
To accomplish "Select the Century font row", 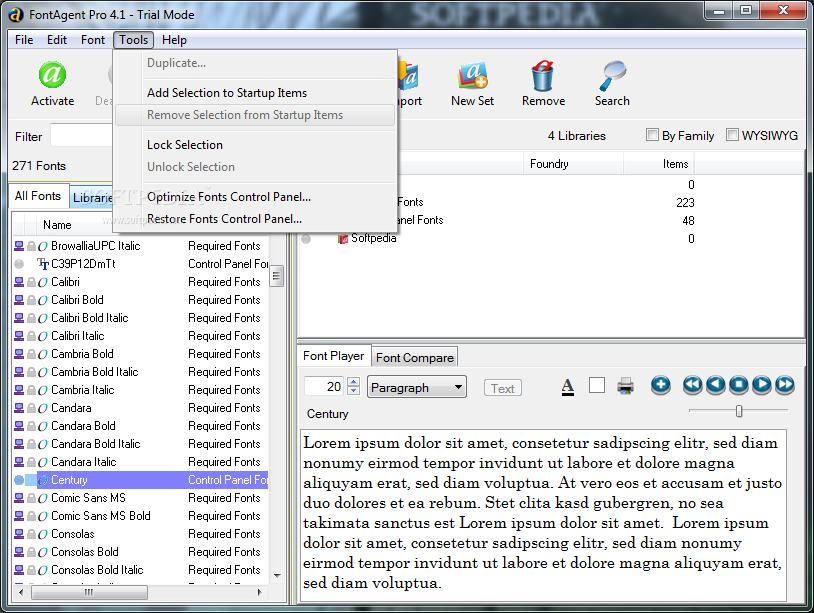I will tap(140, 480).
